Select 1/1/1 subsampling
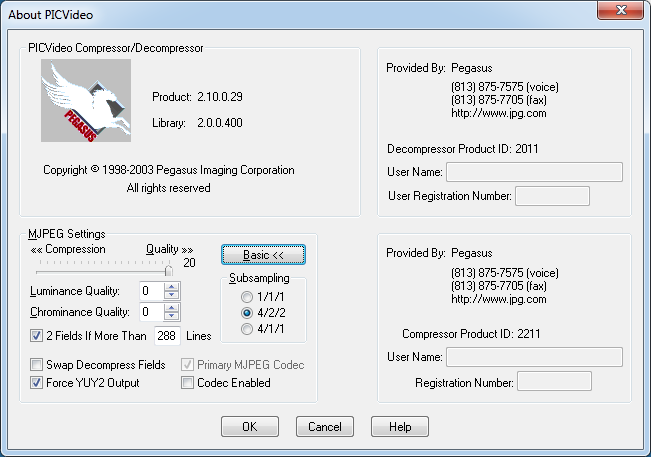651x457 pixels. 247,297
